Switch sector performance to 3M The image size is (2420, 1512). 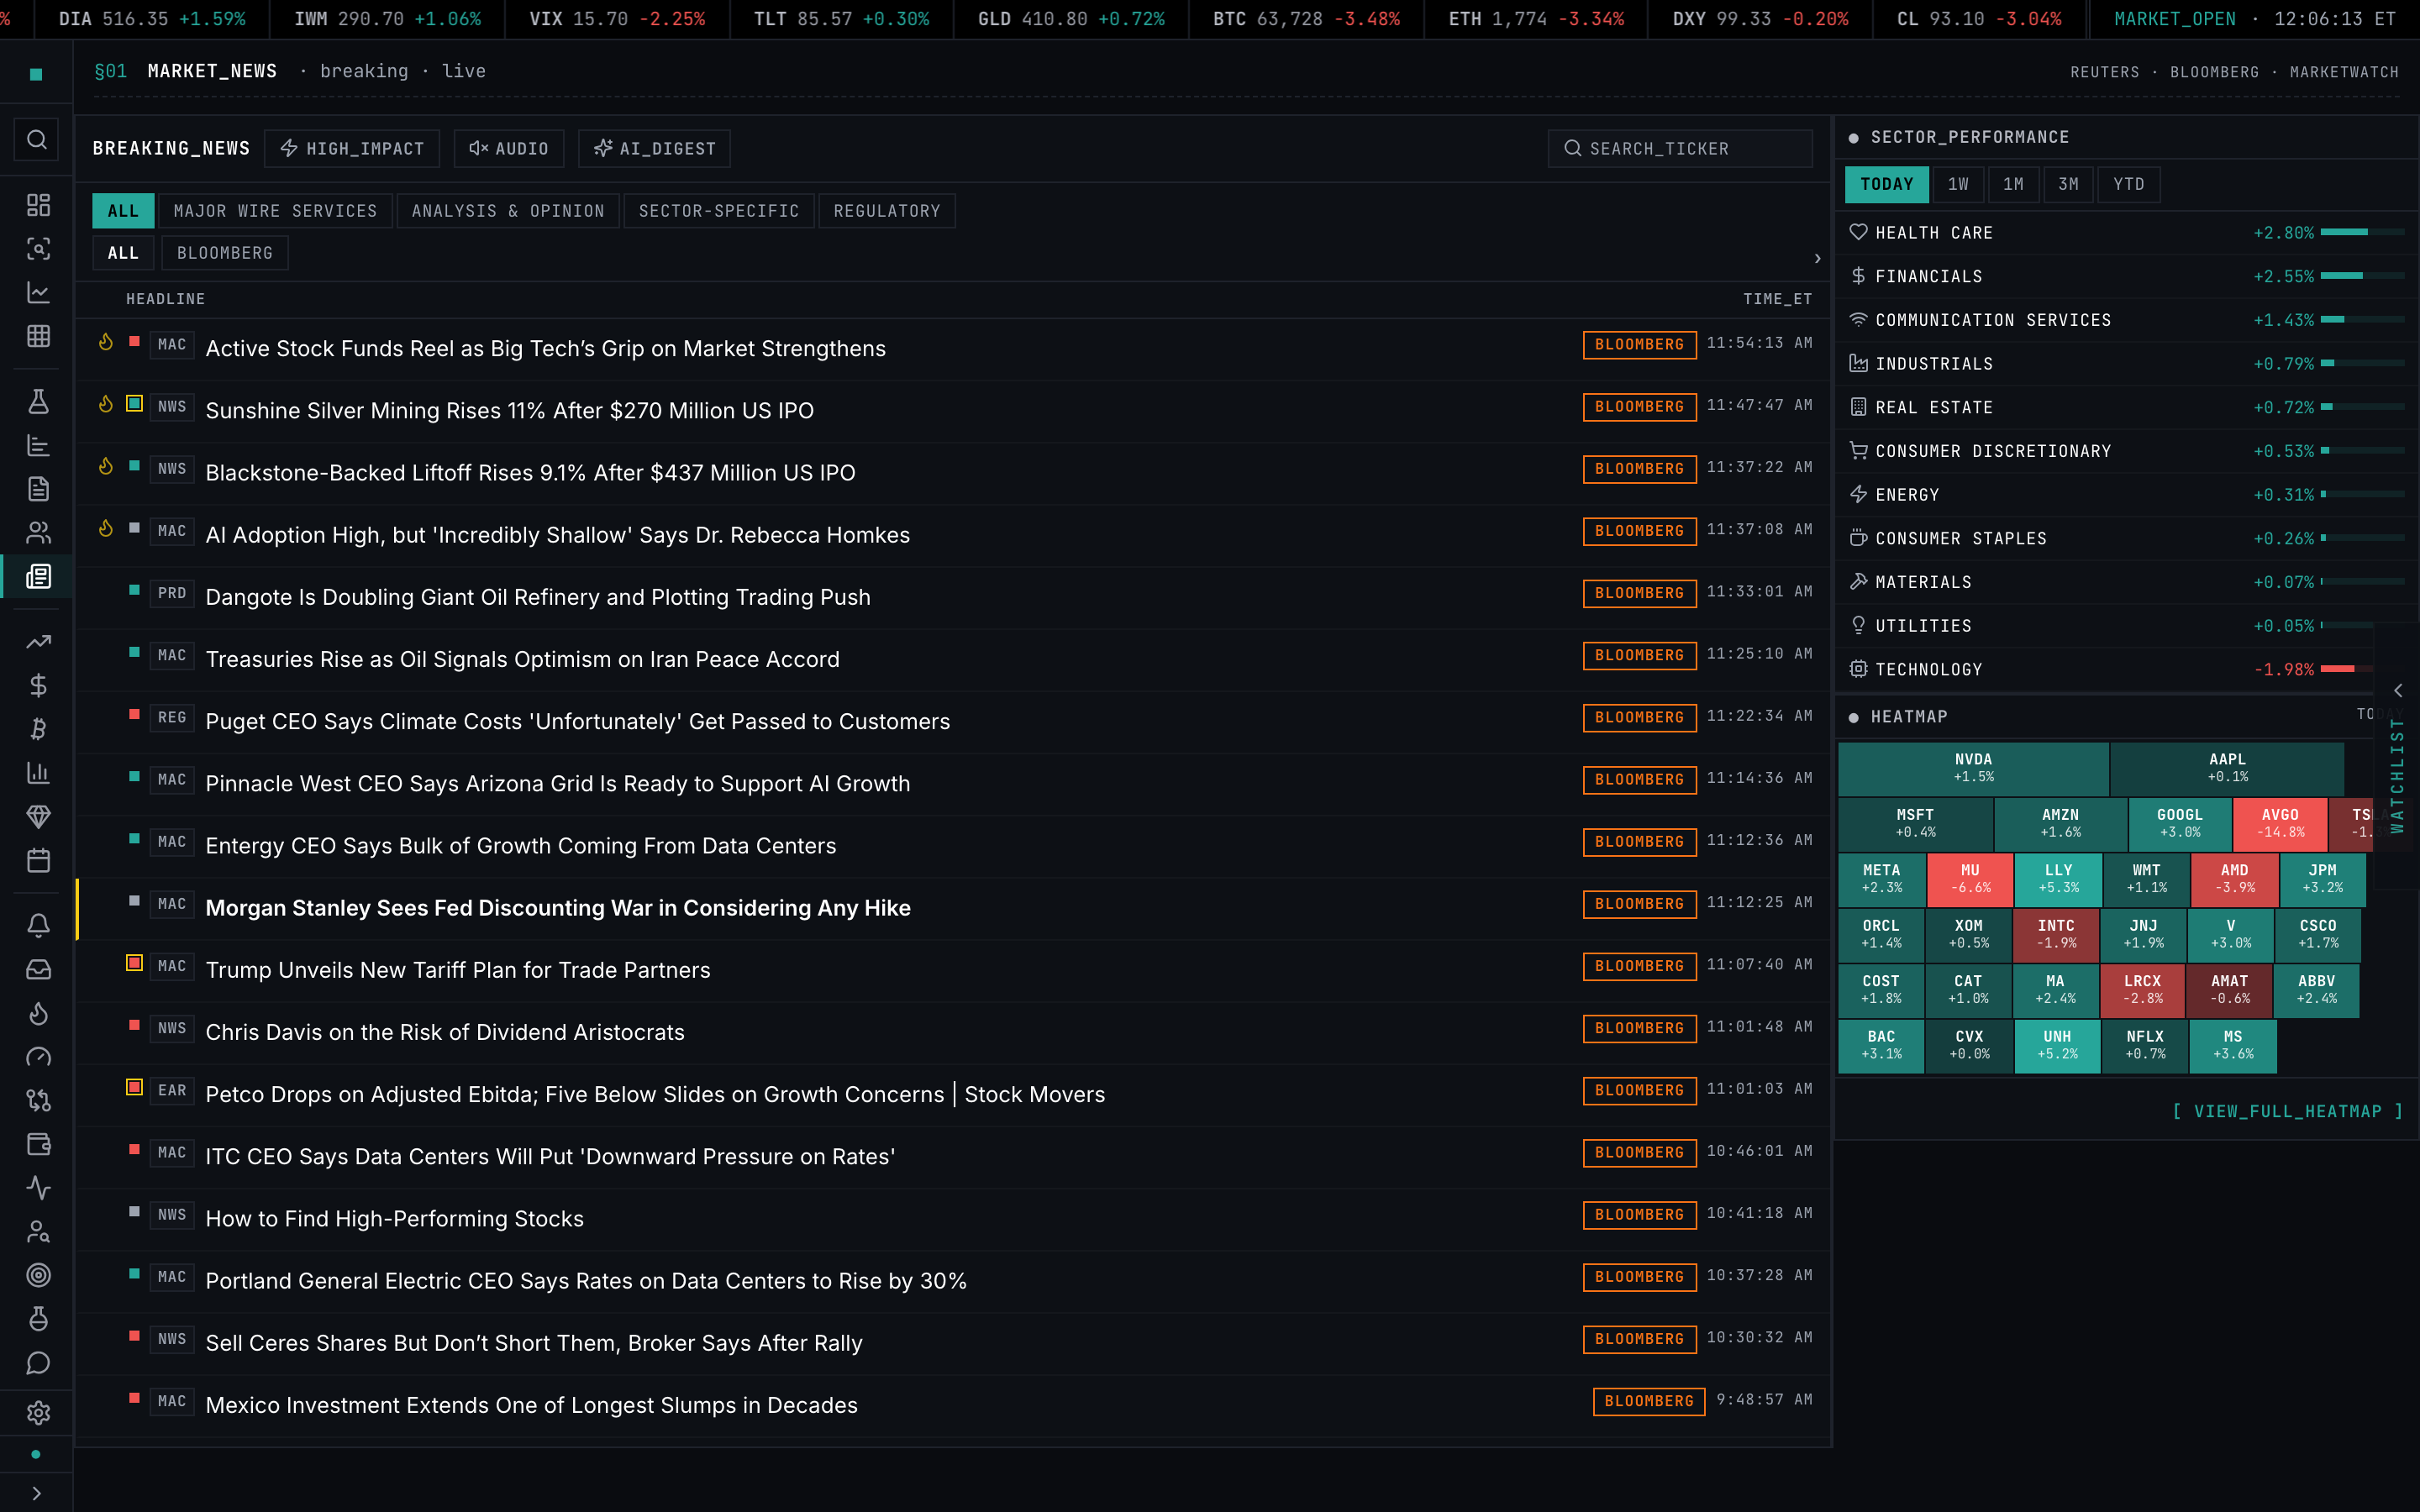(x=2068, y=184)
